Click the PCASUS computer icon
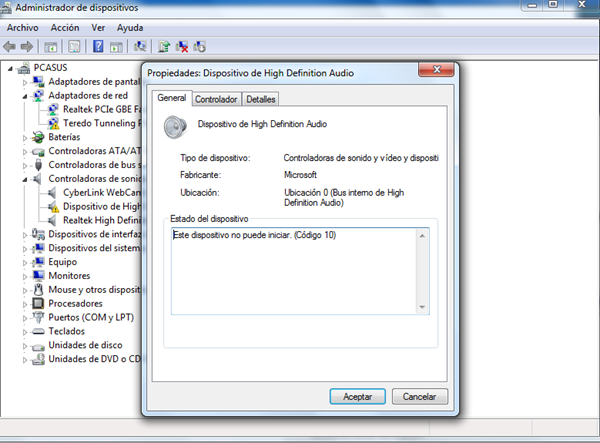Screen dimensions: 600x443 pos(24,68)
